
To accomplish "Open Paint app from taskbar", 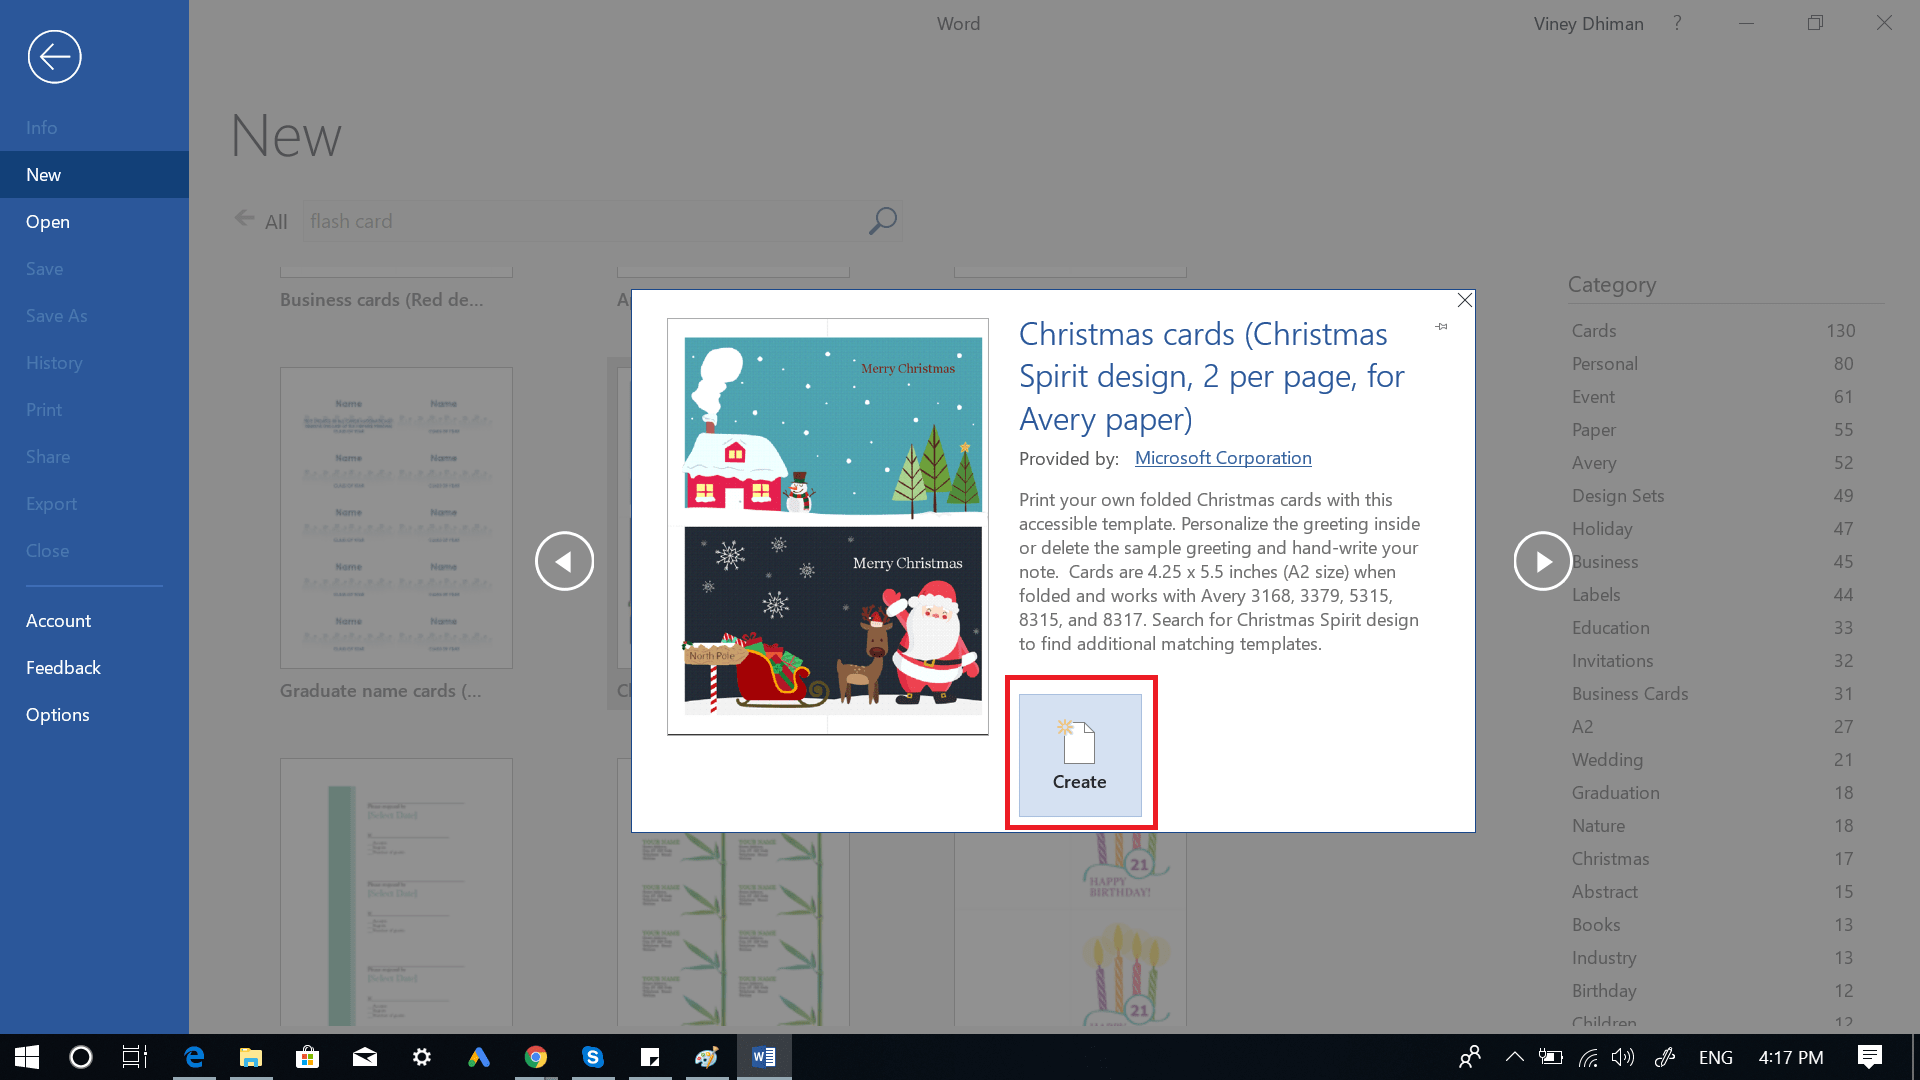I will point(707,1057).
